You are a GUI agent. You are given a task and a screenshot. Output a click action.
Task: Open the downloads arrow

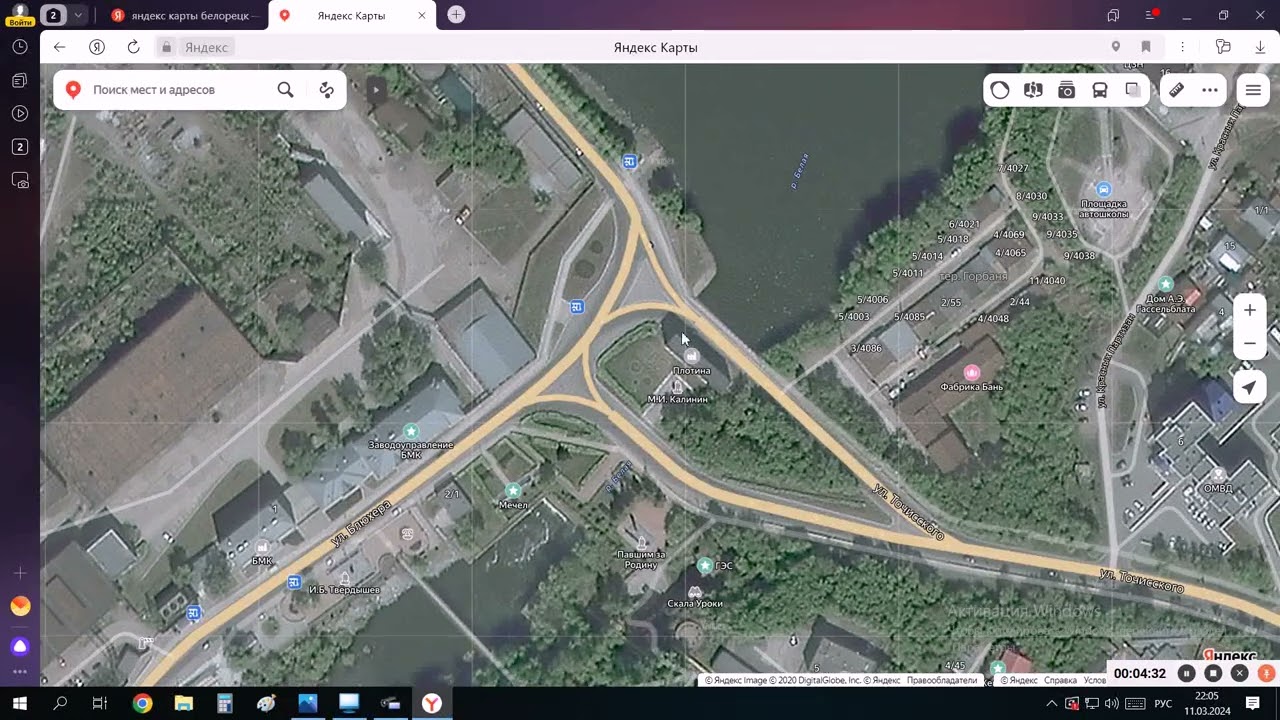(x=1260, y=47)
